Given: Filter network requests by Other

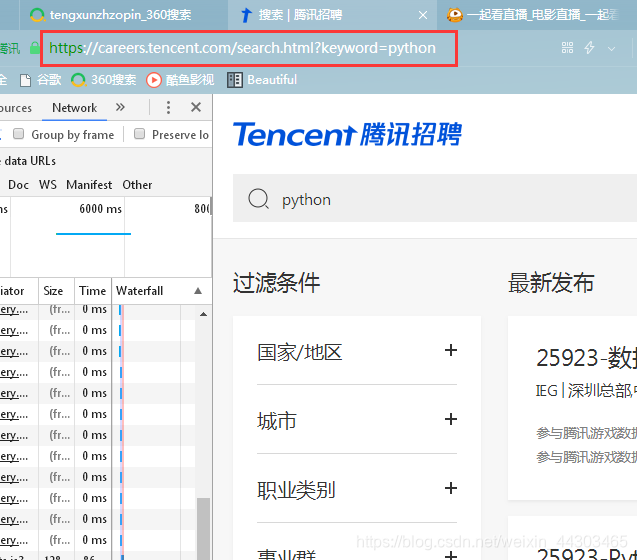Looking at the screenshot, I should 137,185.
